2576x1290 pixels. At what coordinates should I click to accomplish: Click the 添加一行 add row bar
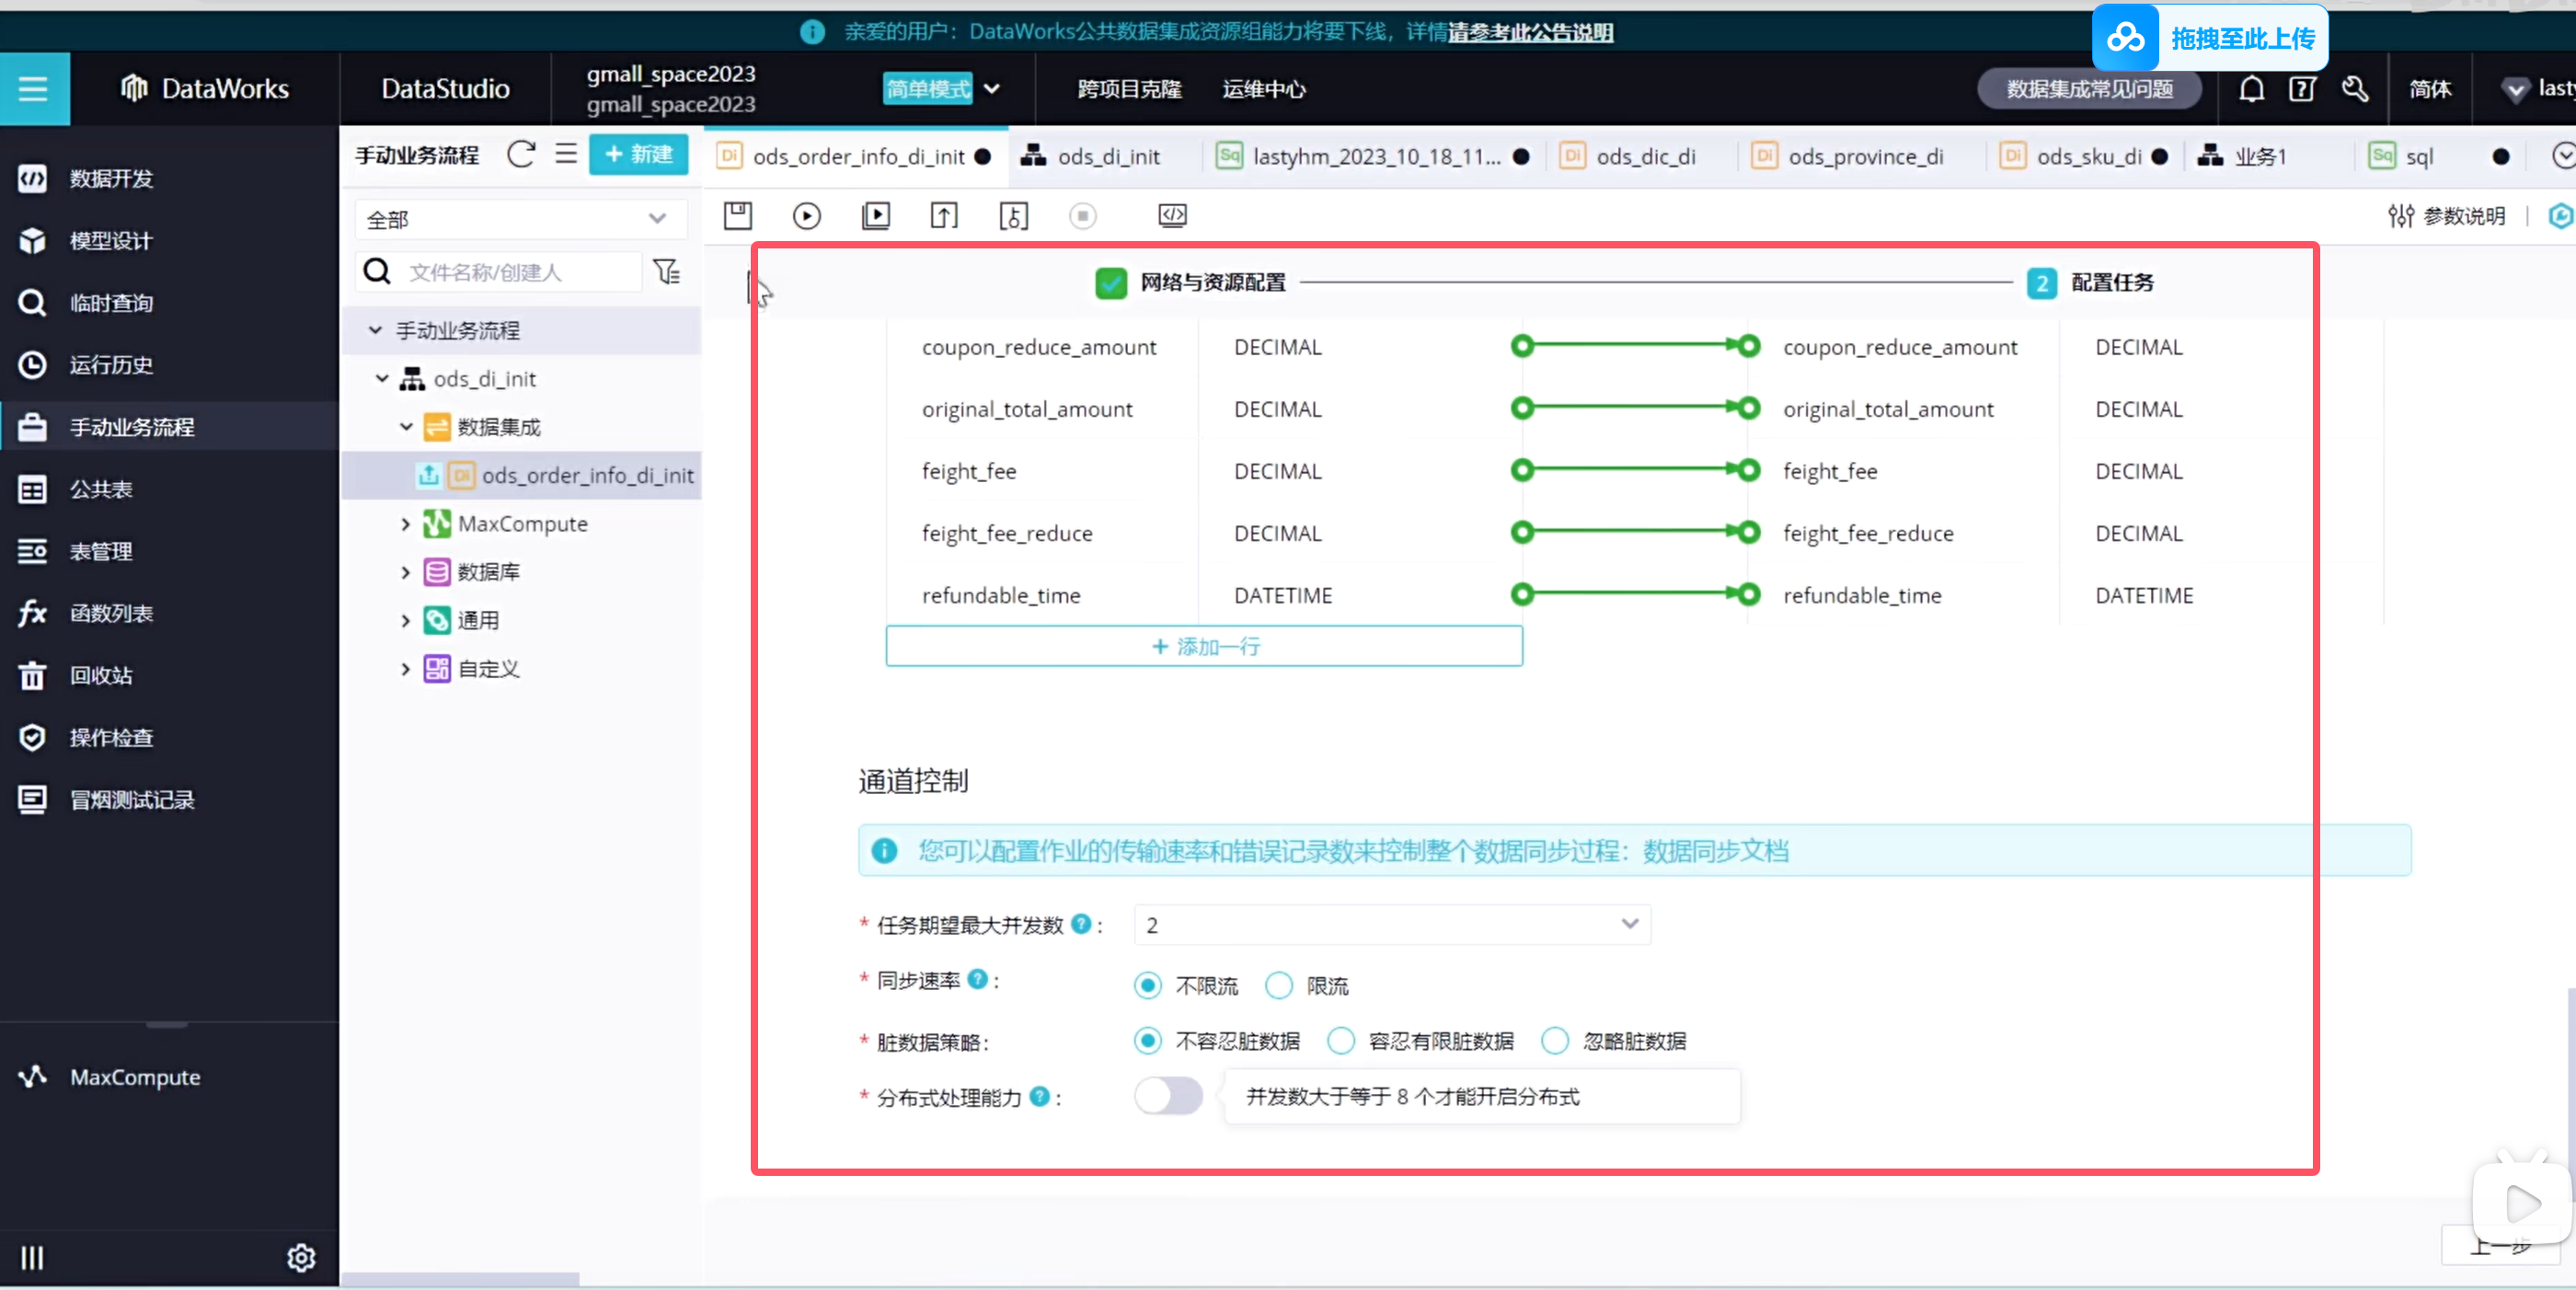1203,646
